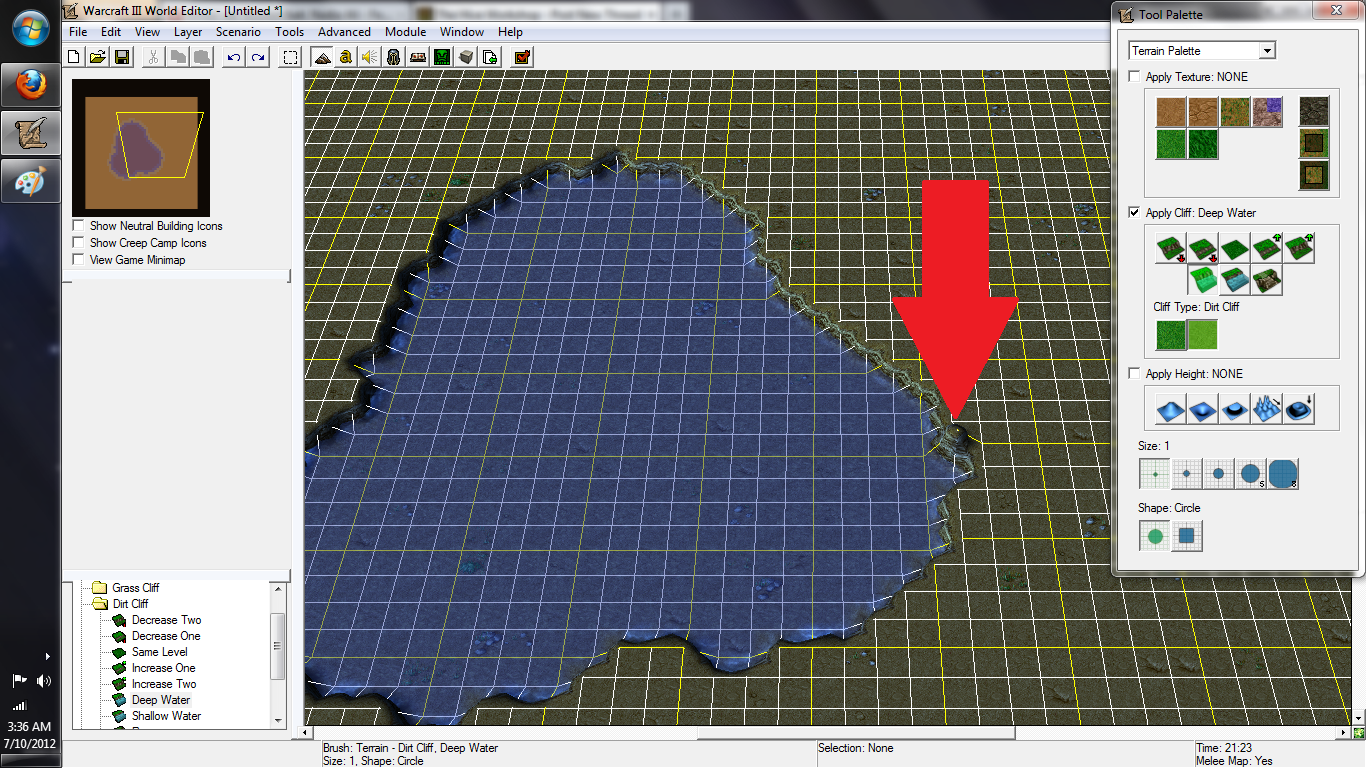The image size is (1366, 768).
Task: Open the Object Editor helmet icon
Action: (x=394, y=57)
